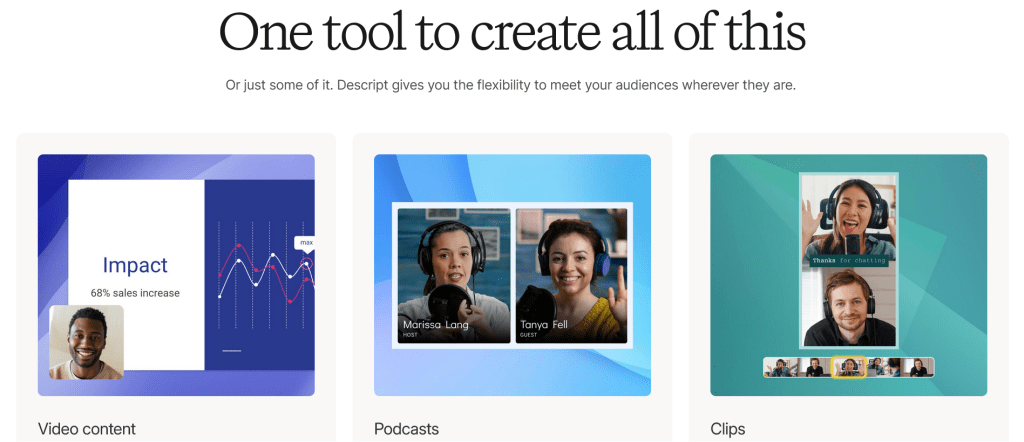Click the presenter webcam thumbnail on Impact slide
Image resolution: width=1024 pixels, height=442 pixels.
[87, 343]
